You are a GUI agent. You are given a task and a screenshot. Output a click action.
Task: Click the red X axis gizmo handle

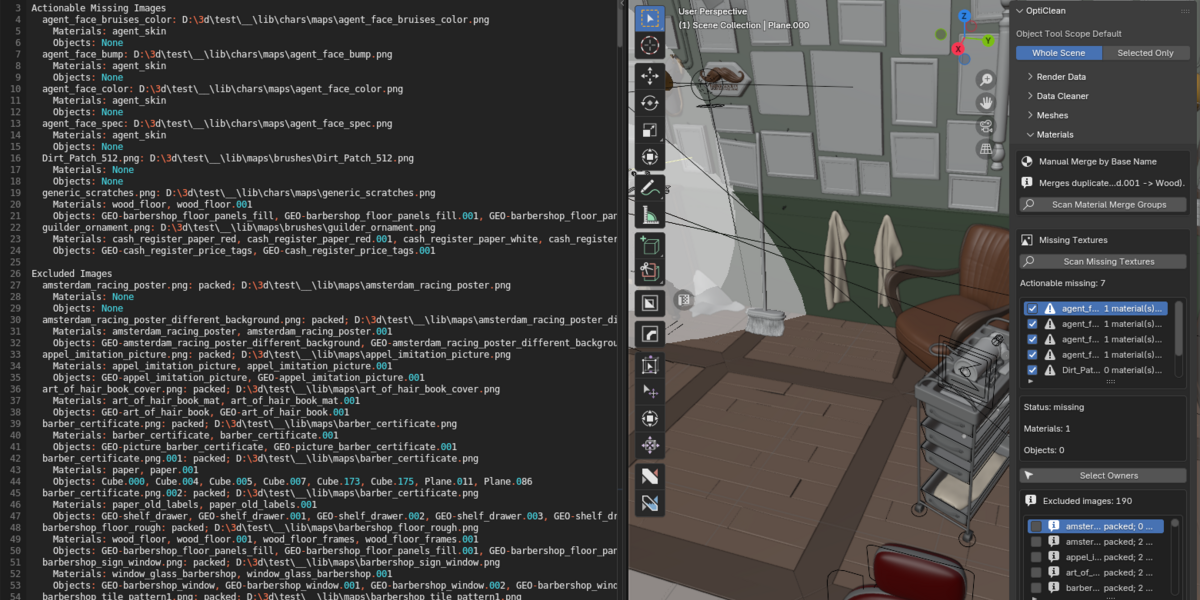click(958, 48)
